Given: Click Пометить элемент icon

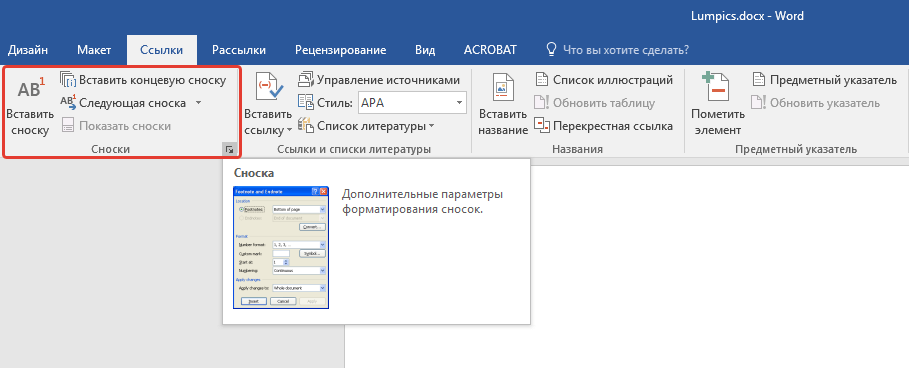Looking at the screenshot, I should [714, 87].
